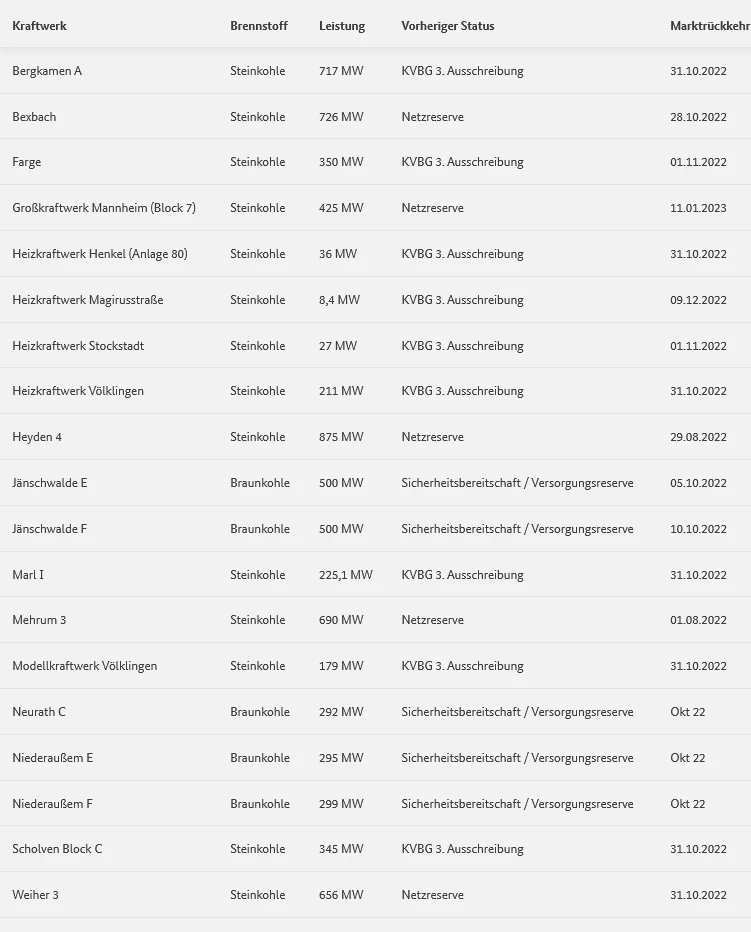This screenshot has height=932, width=751.
Task: Click the Marktrückkehr column header
Action: (x=710, y=26)
